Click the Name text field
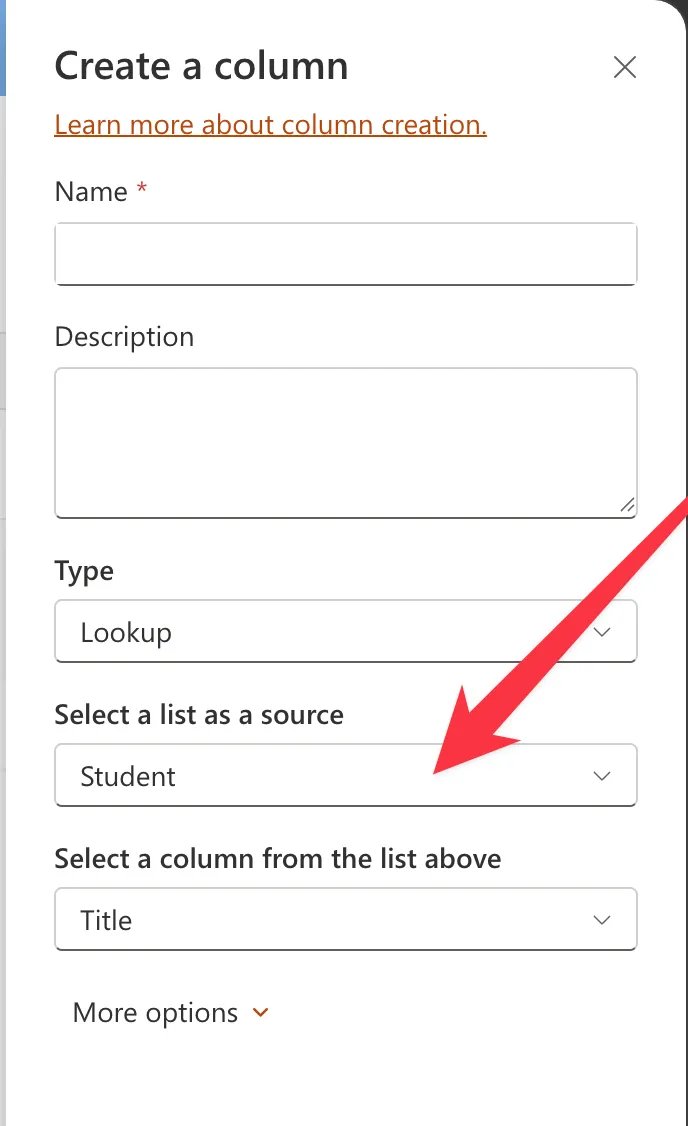The height and width of the screenshot is (1126, 688). click(345, 254)
